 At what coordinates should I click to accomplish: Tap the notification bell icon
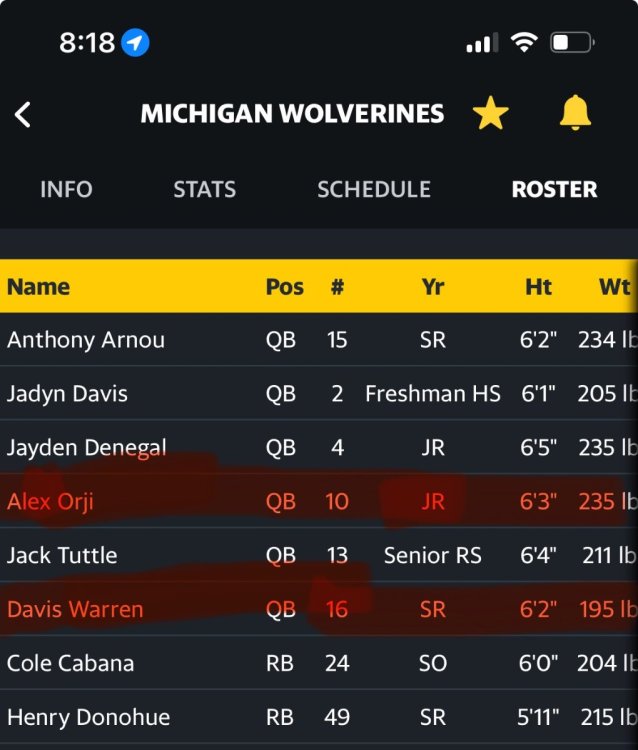(x=575, y=114)
